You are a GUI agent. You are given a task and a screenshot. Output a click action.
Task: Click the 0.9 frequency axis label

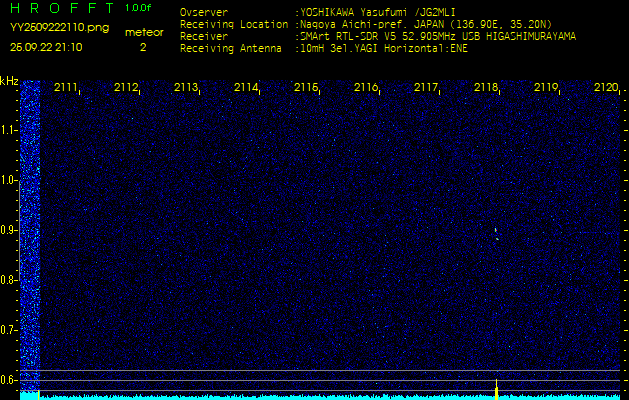(x=9, y=230)
